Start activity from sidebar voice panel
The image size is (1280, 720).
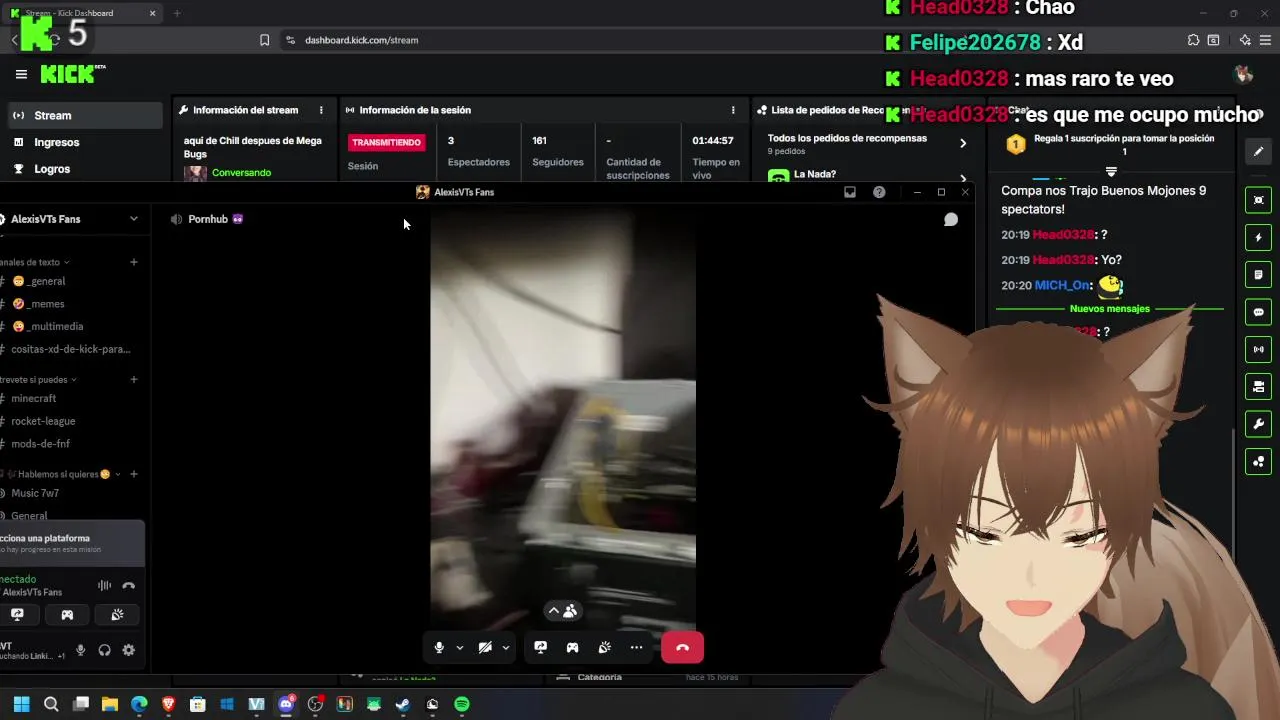click(67, 615)
